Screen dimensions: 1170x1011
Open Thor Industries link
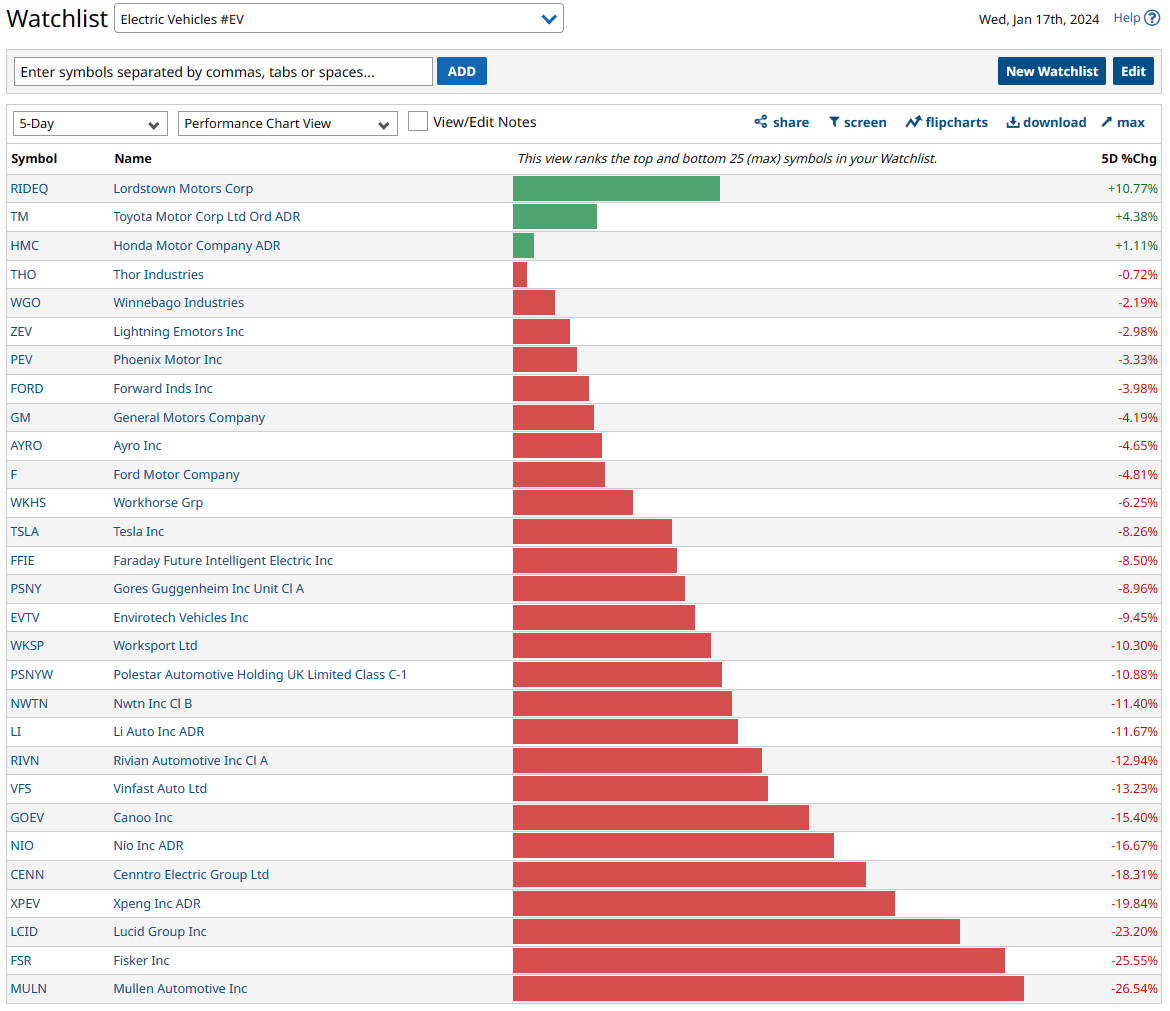[158, 275]
